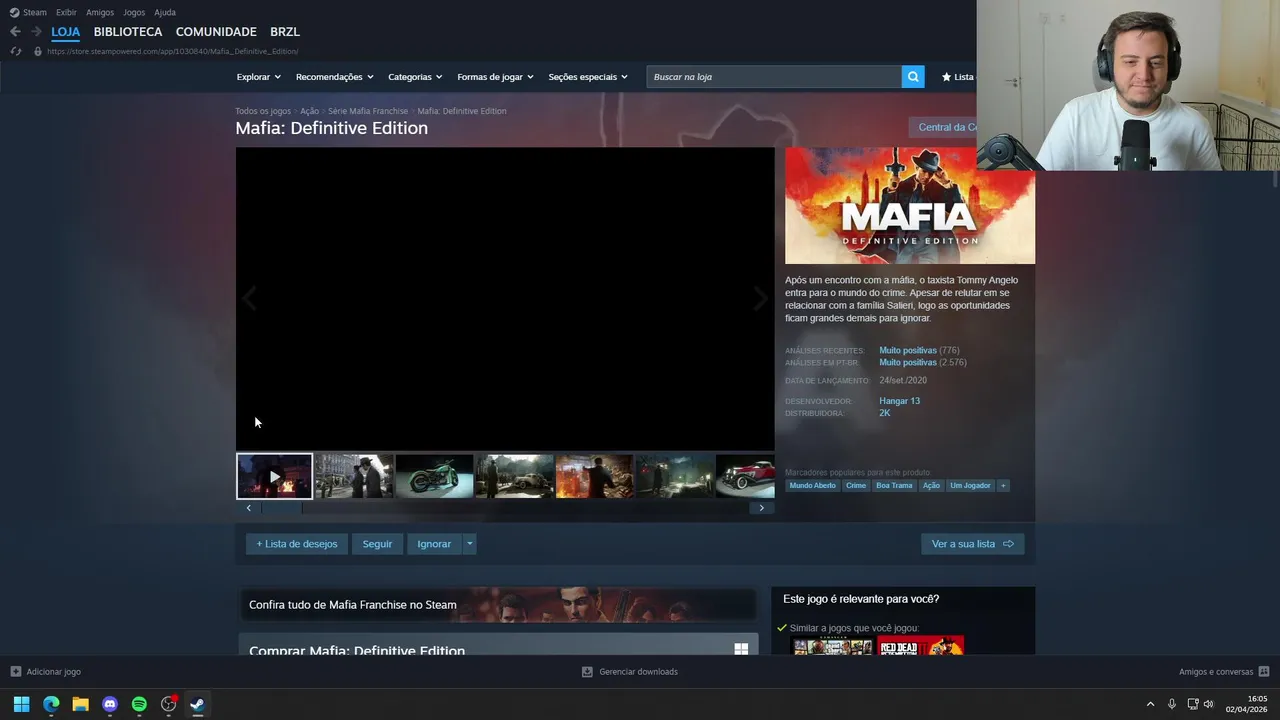
Task: Switch to the COMUNIDADE tab
Action: [x=216, y=32]
